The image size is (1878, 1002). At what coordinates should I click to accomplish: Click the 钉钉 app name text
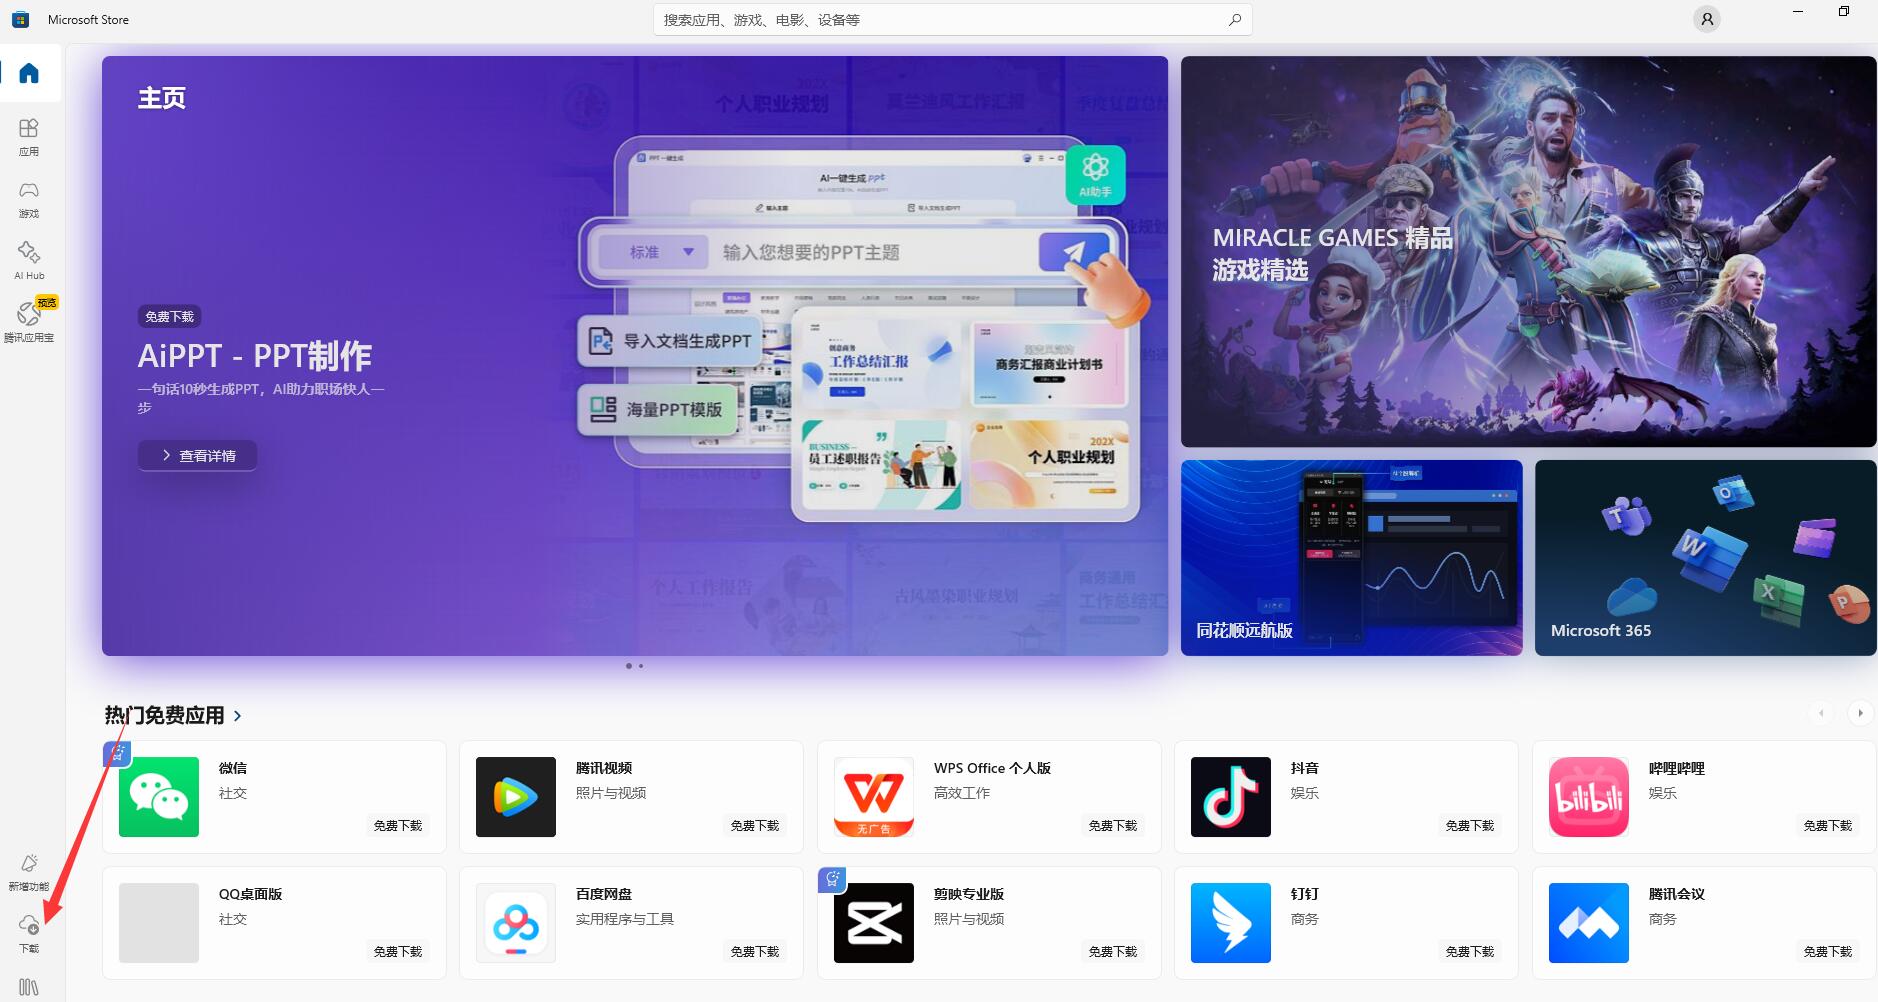click(x=1305, y=894)
